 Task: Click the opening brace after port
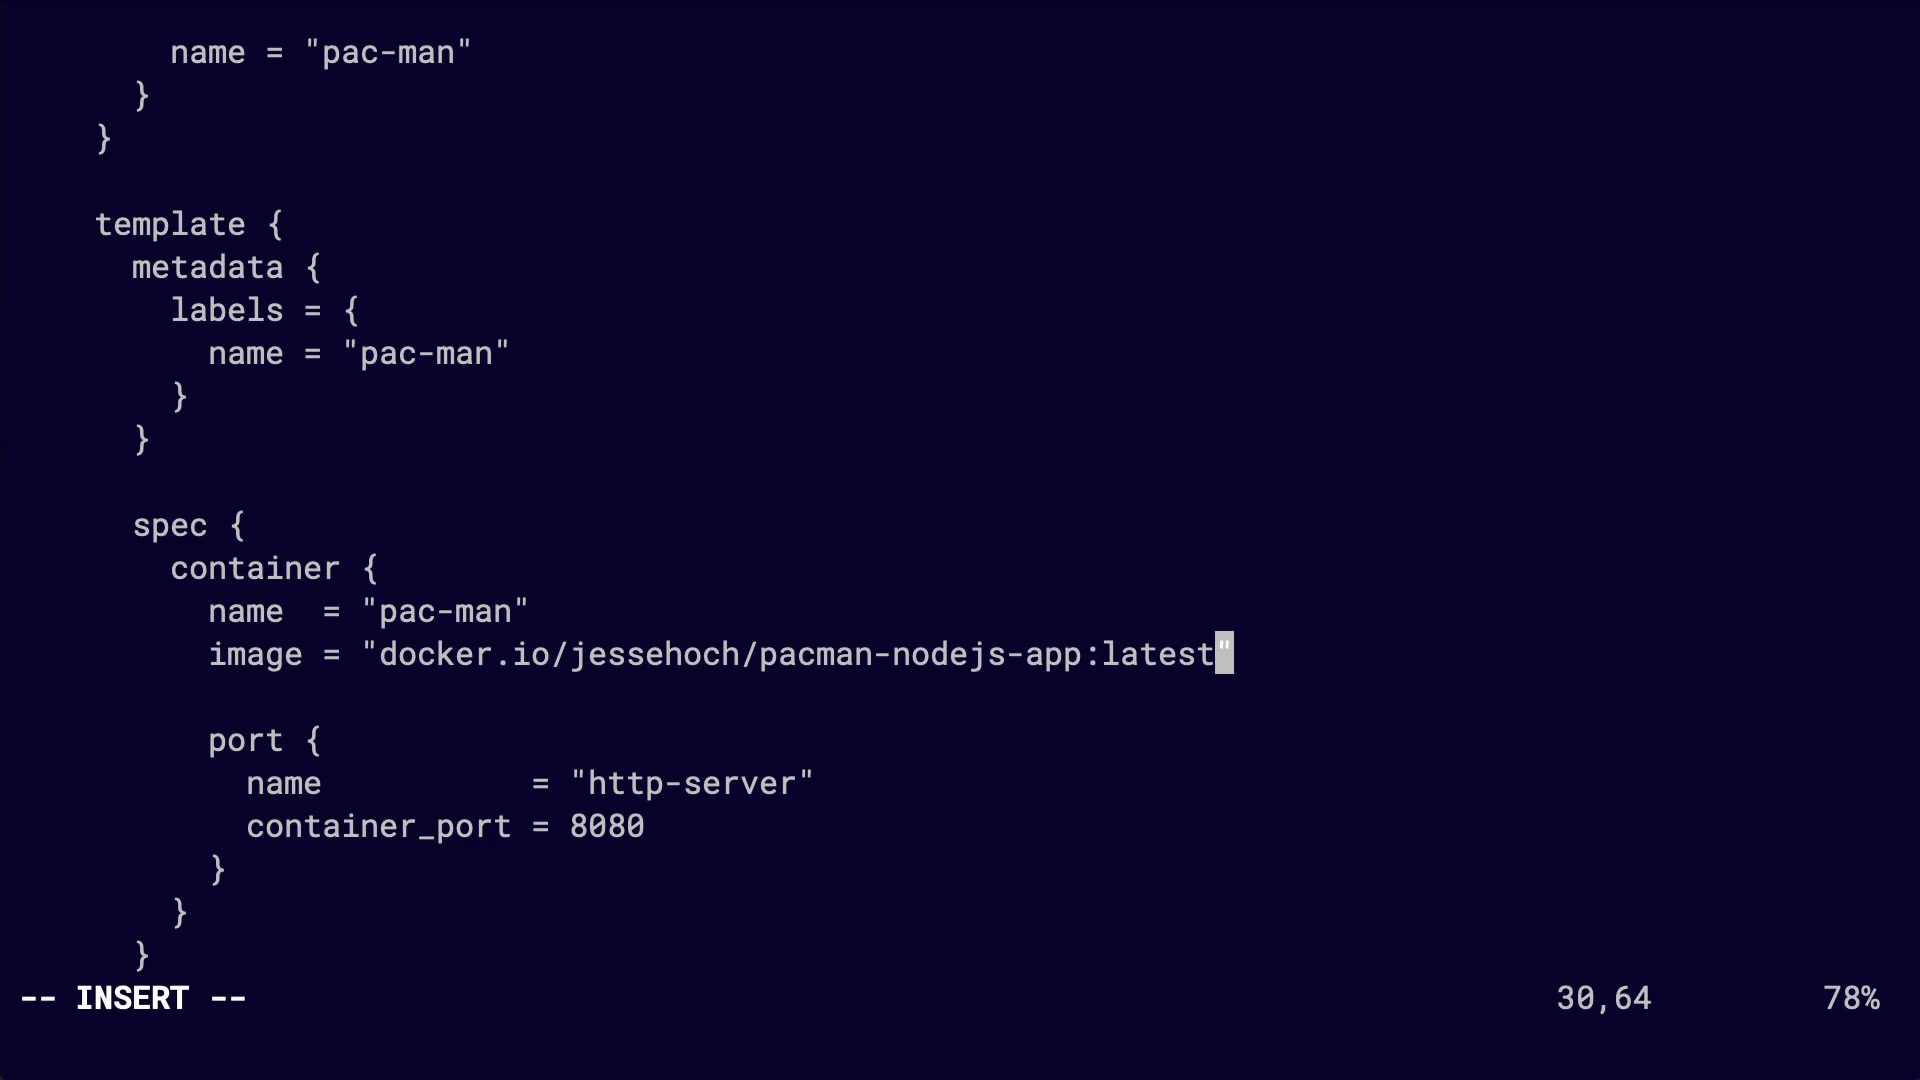[x=313, y=741]
